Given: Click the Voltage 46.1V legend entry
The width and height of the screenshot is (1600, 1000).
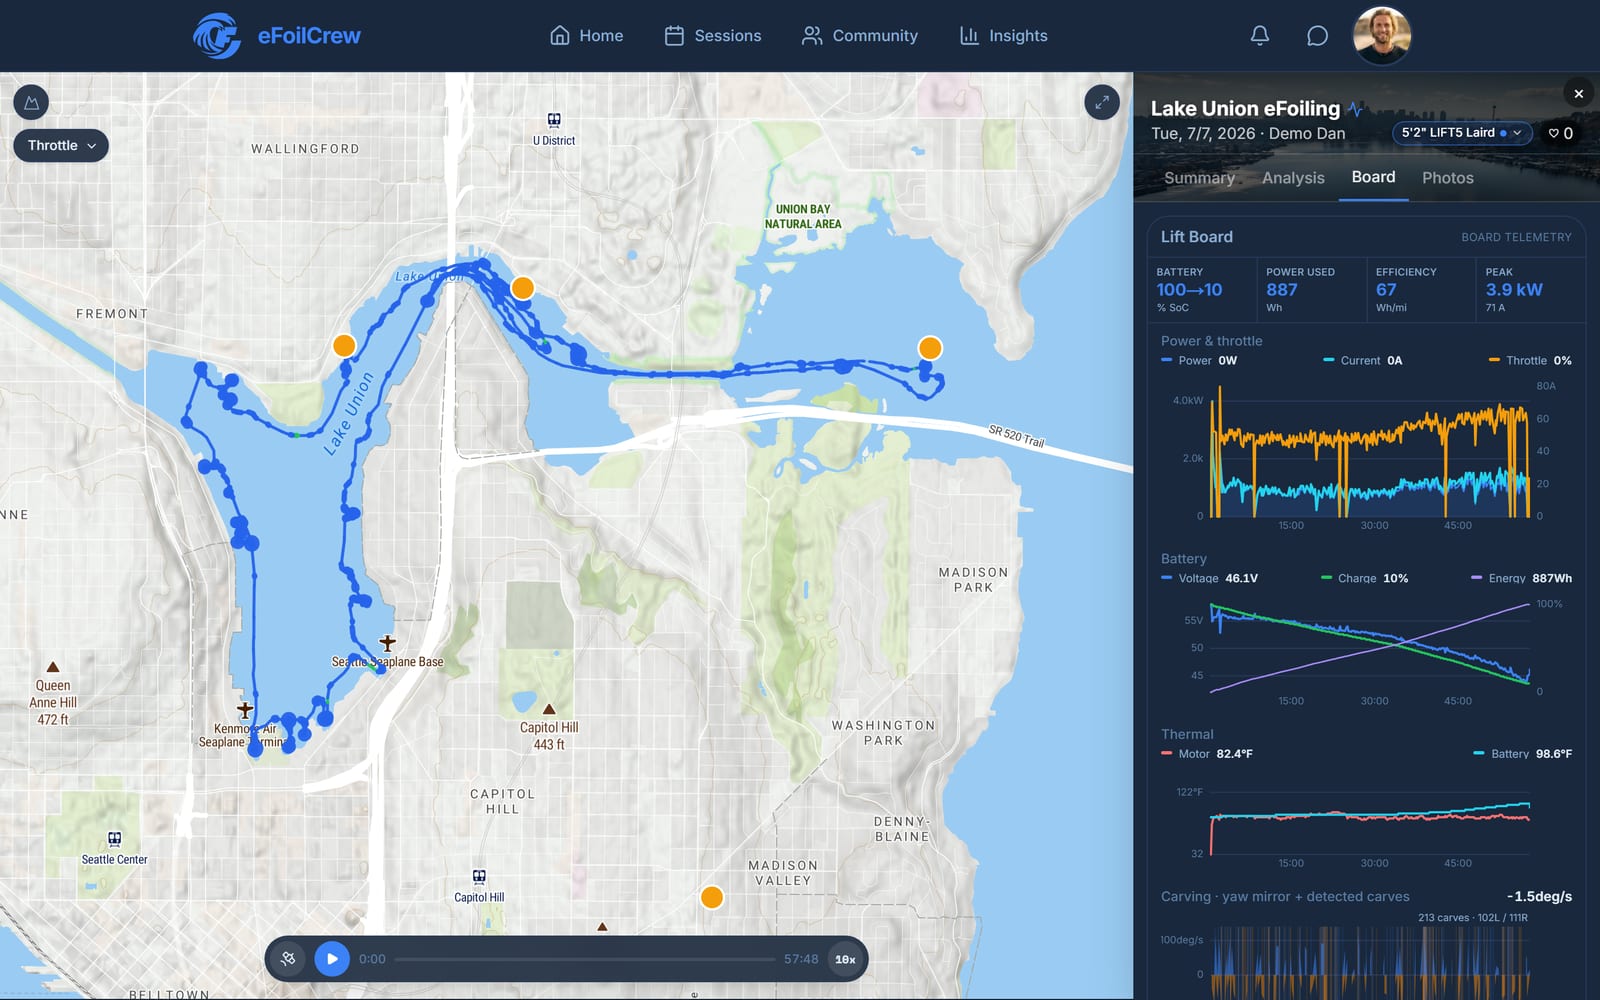Looking at the screenshot, I should 1209,578.
